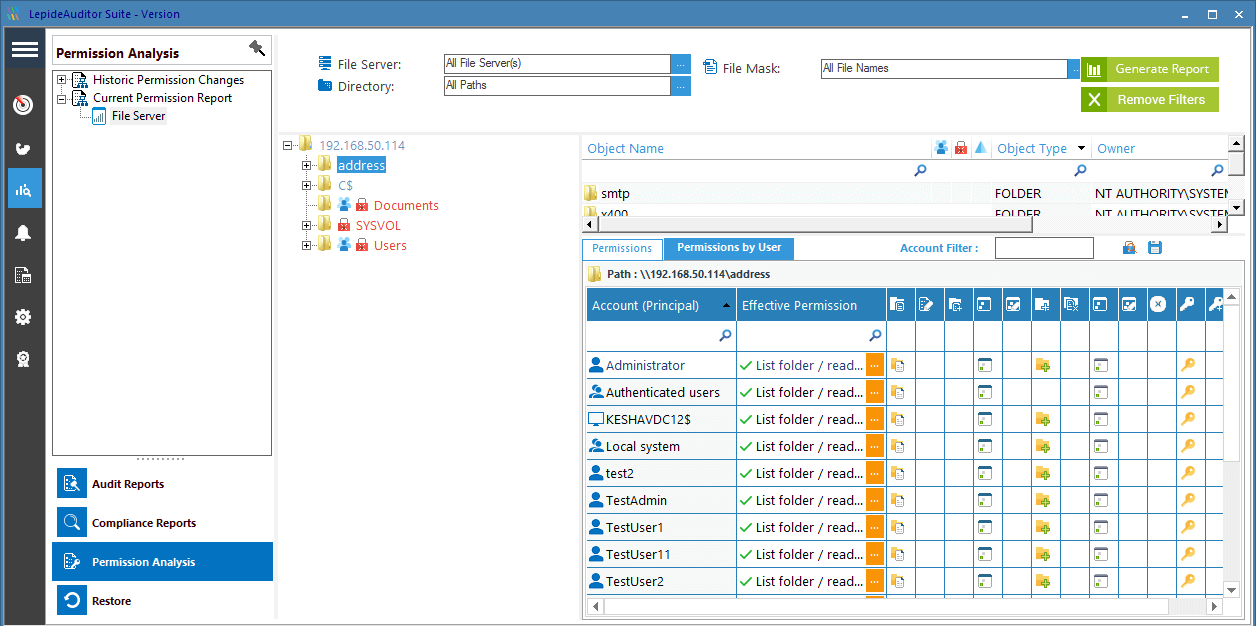The width and height of the screenshot is (1256, 626).
Task: Select the Documents folder in tree
Action: coord(406,205)
